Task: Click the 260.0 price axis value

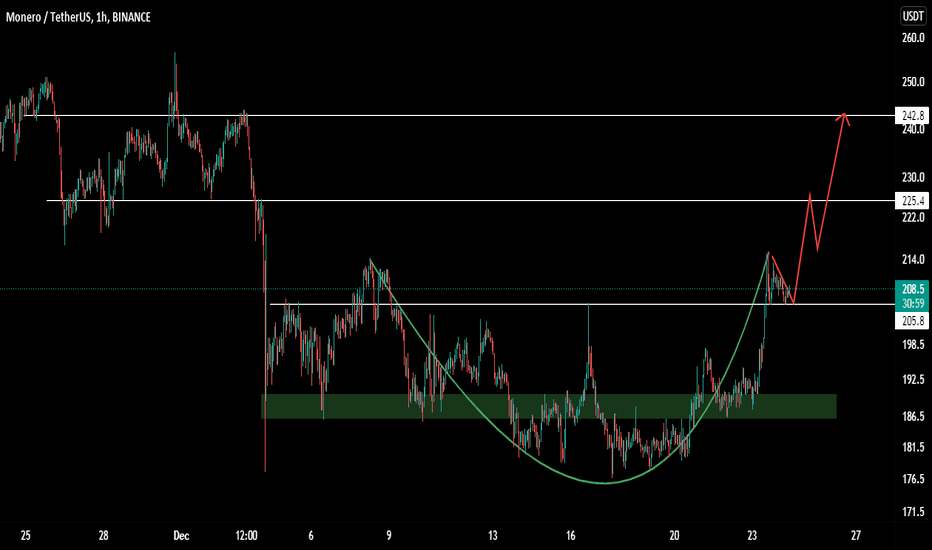Action: 913,38
